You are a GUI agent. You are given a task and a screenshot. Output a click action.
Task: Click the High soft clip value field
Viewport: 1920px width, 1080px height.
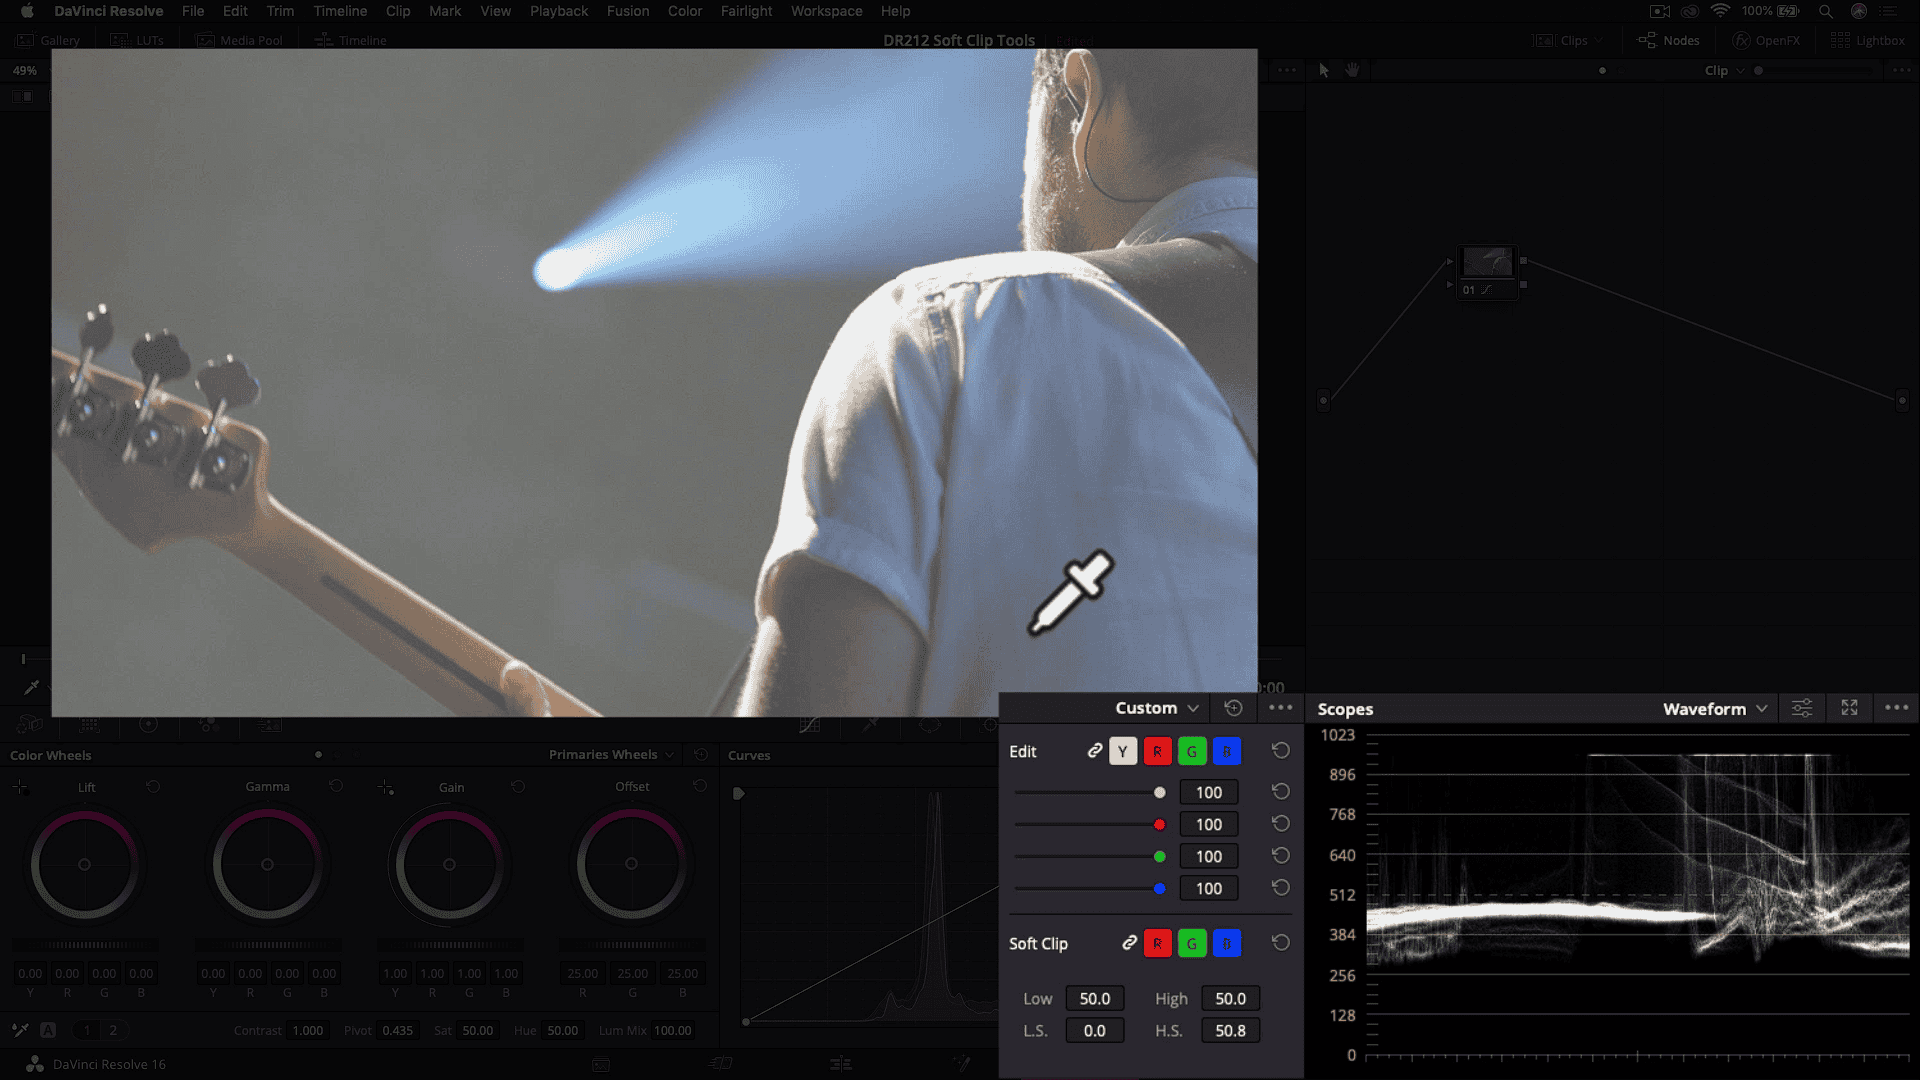tap(1230, 999)
